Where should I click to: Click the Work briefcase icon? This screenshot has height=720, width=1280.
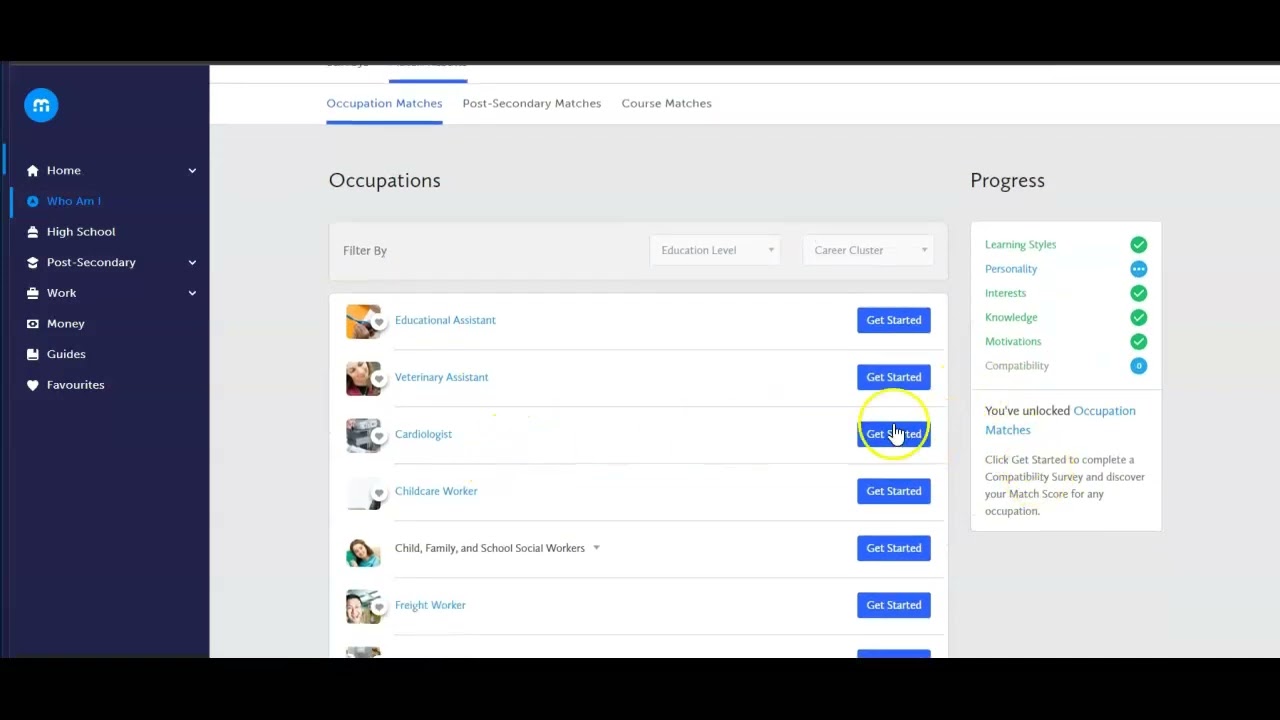32,293
